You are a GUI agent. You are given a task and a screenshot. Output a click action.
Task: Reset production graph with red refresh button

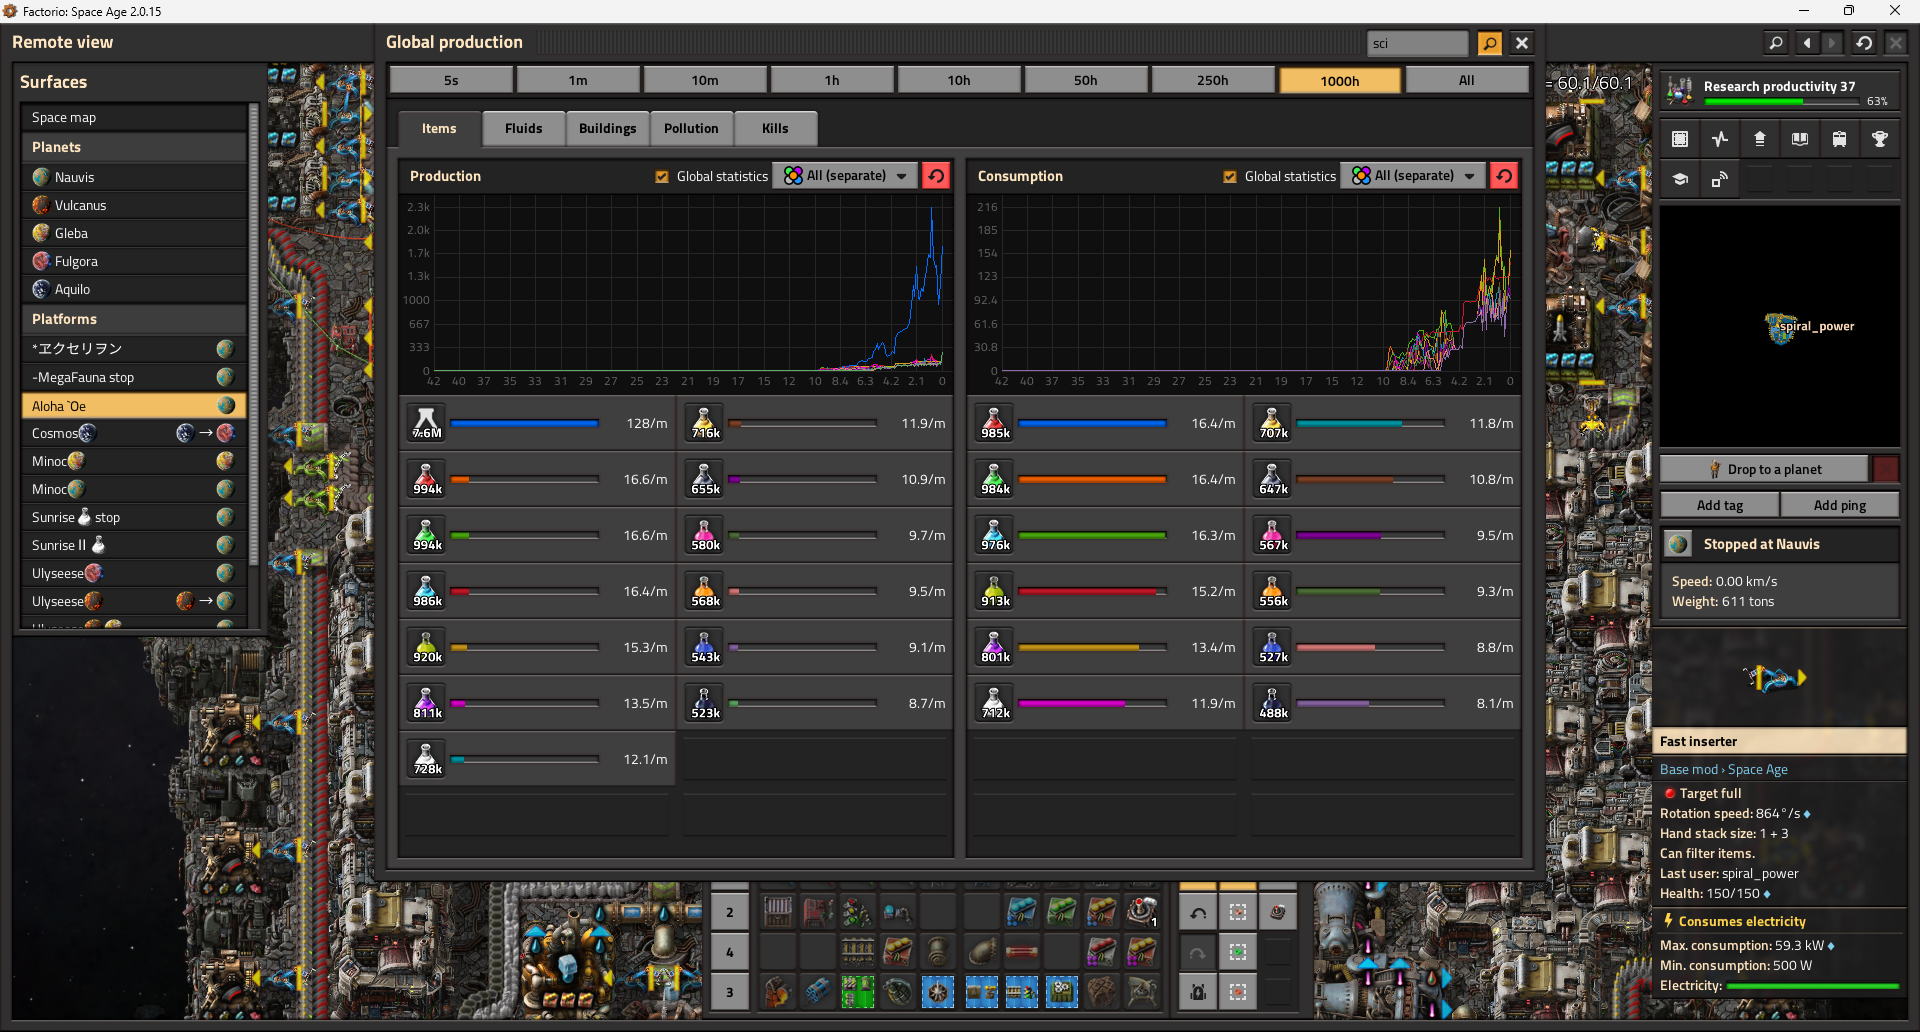[936, 176]
